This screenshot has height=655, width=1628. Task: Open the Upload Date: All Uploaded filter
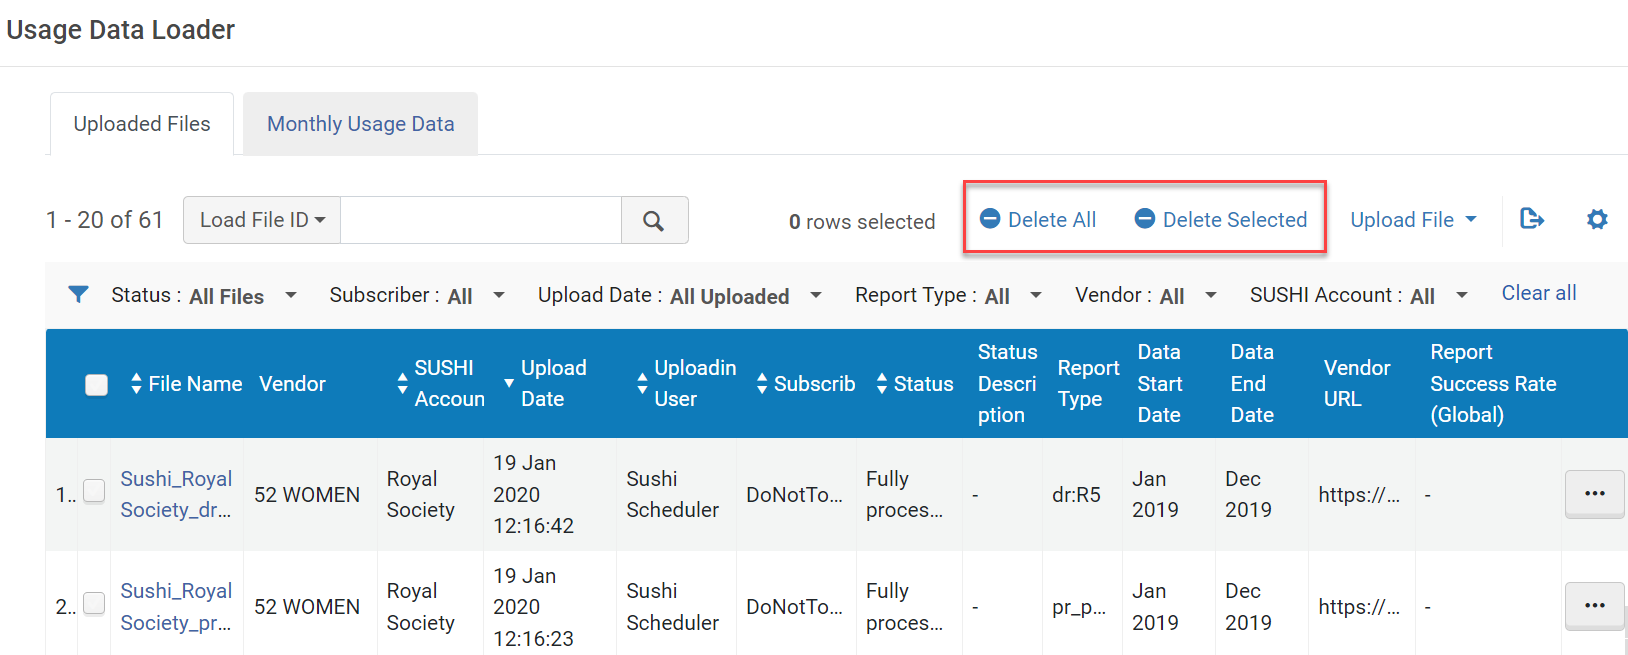[x=680, y=296]
